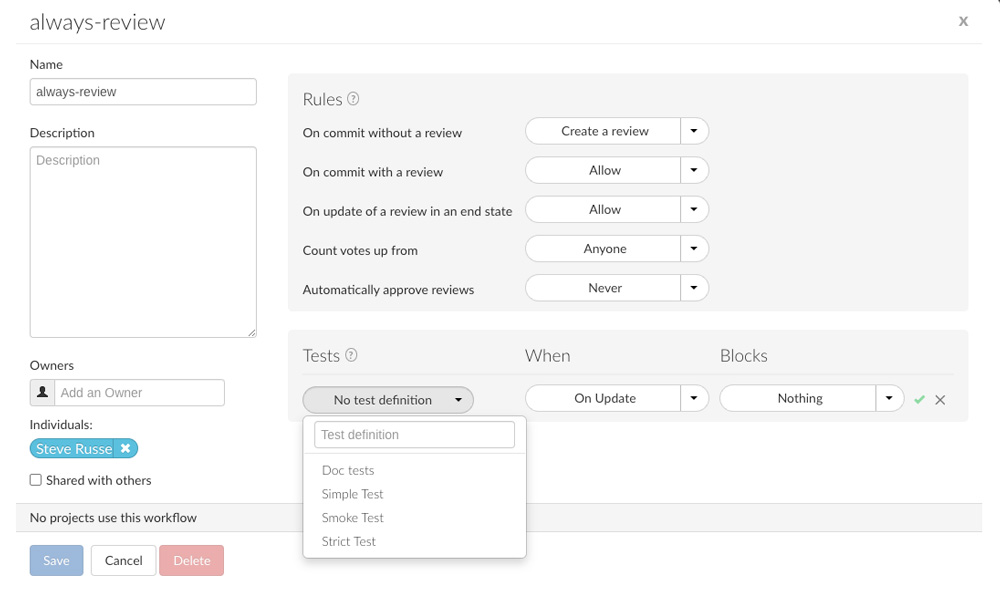Viewport: 1000px width, 591px height.
Task: Choose Strict Test from the test list
Action: tap(348, 541)
